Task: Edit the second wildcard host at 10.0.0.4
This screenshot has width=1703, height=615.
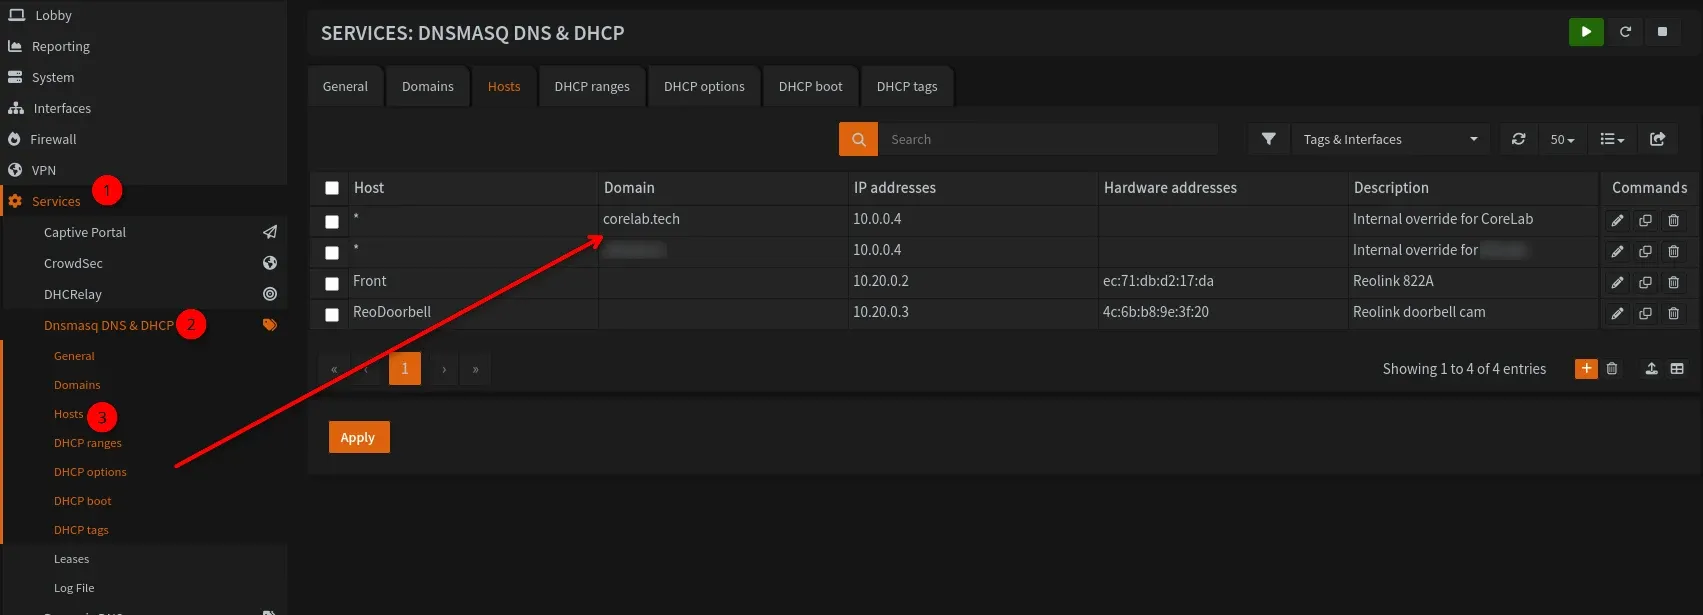Action: pos(1617,252)
